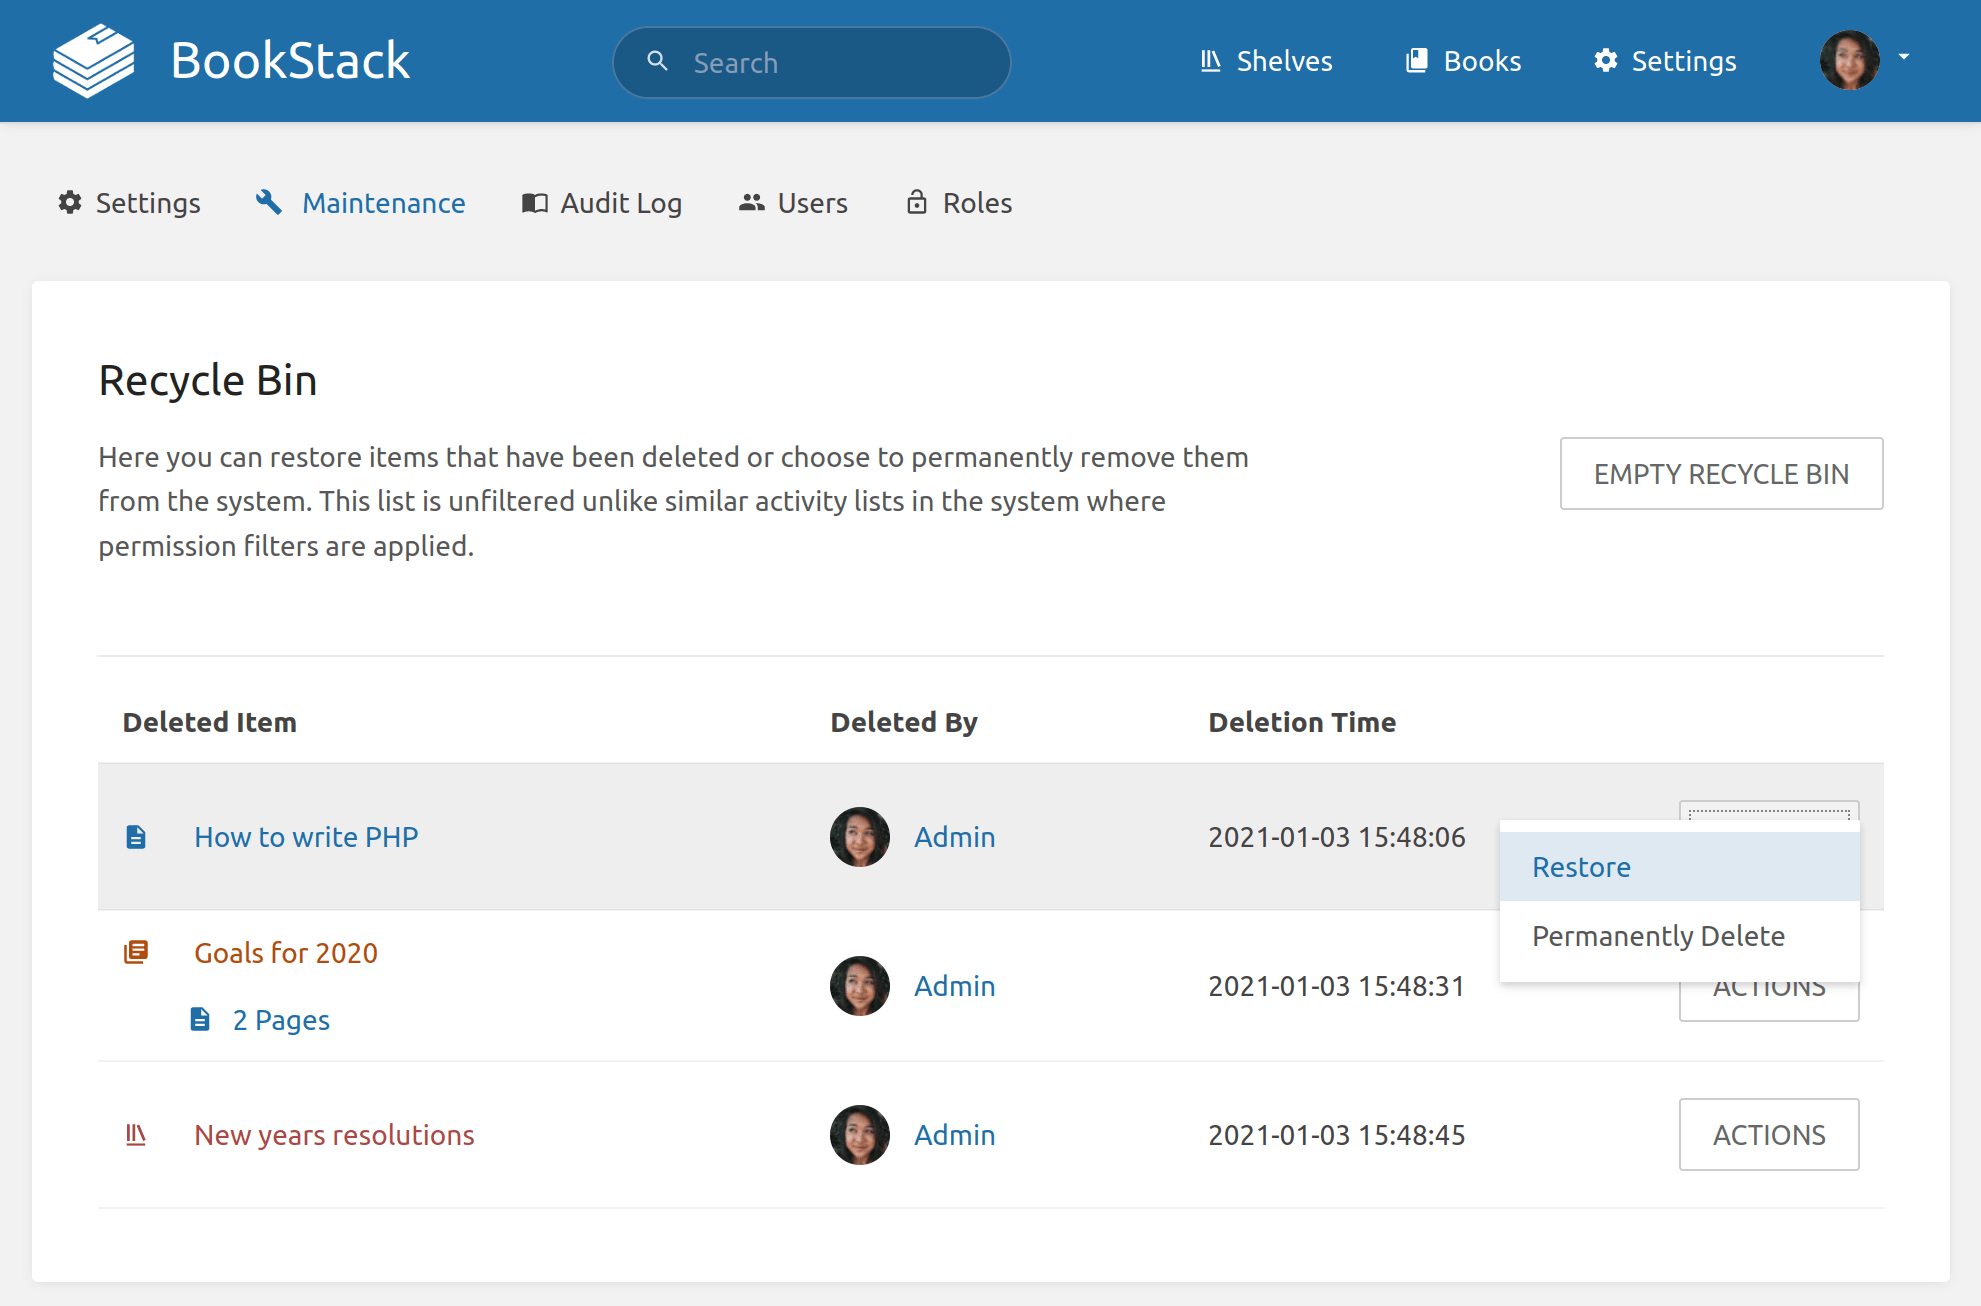Open the Admin link in How to write PHP row

pos(955,837)
